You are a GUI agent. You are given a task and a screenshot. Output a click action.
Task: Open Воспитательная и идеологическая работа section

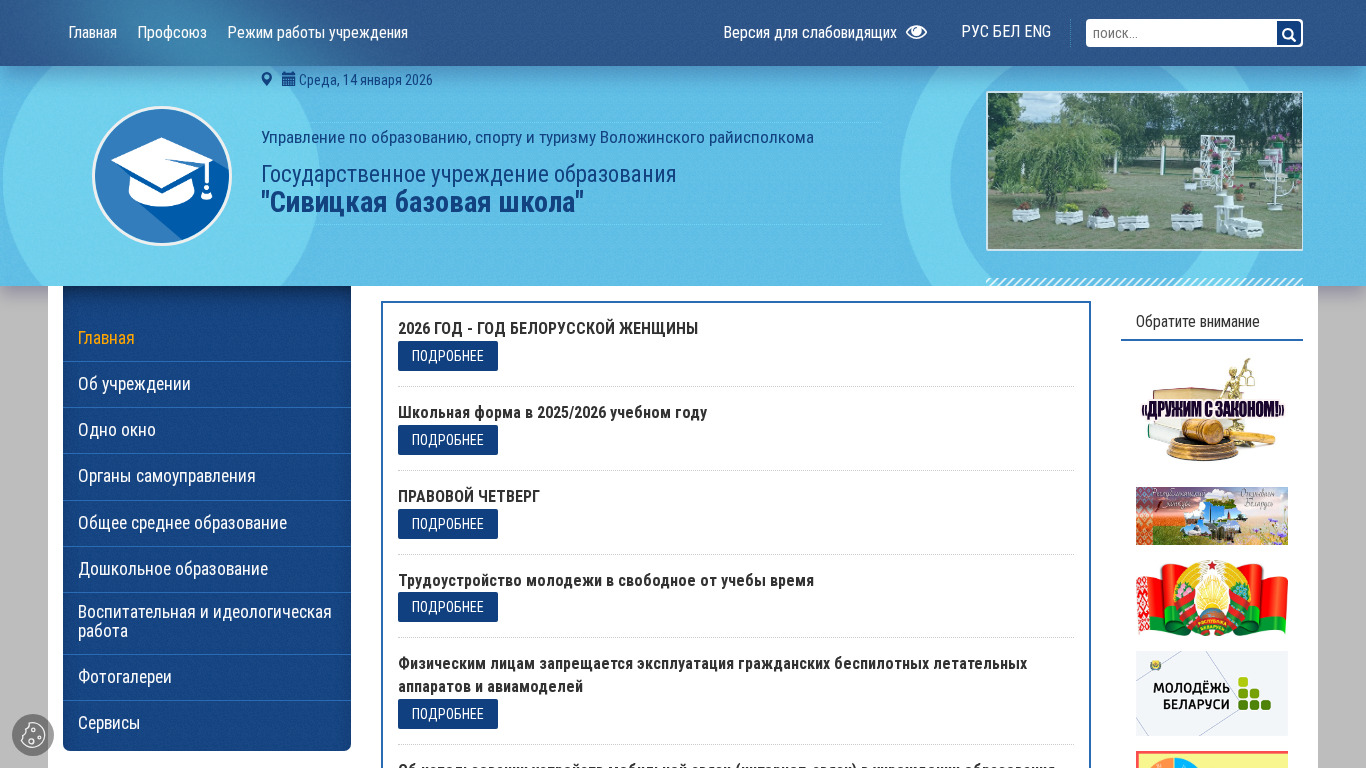[207, 623]
